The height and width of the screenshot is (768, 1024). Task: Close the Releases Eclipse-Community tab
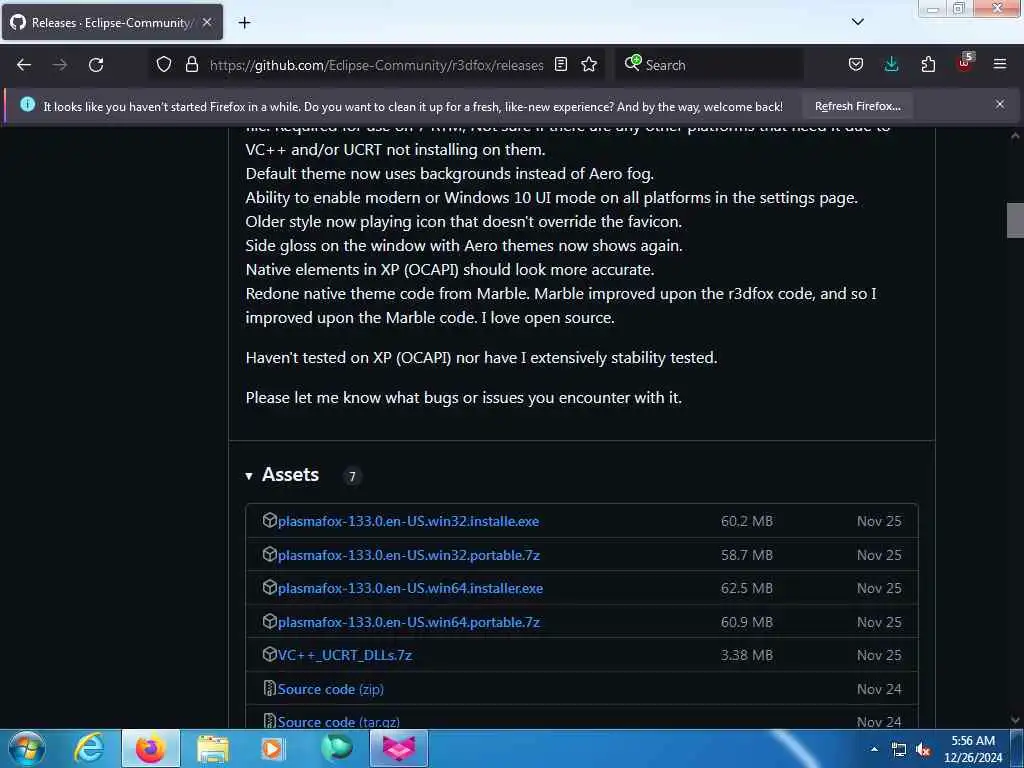click(207, 22)
